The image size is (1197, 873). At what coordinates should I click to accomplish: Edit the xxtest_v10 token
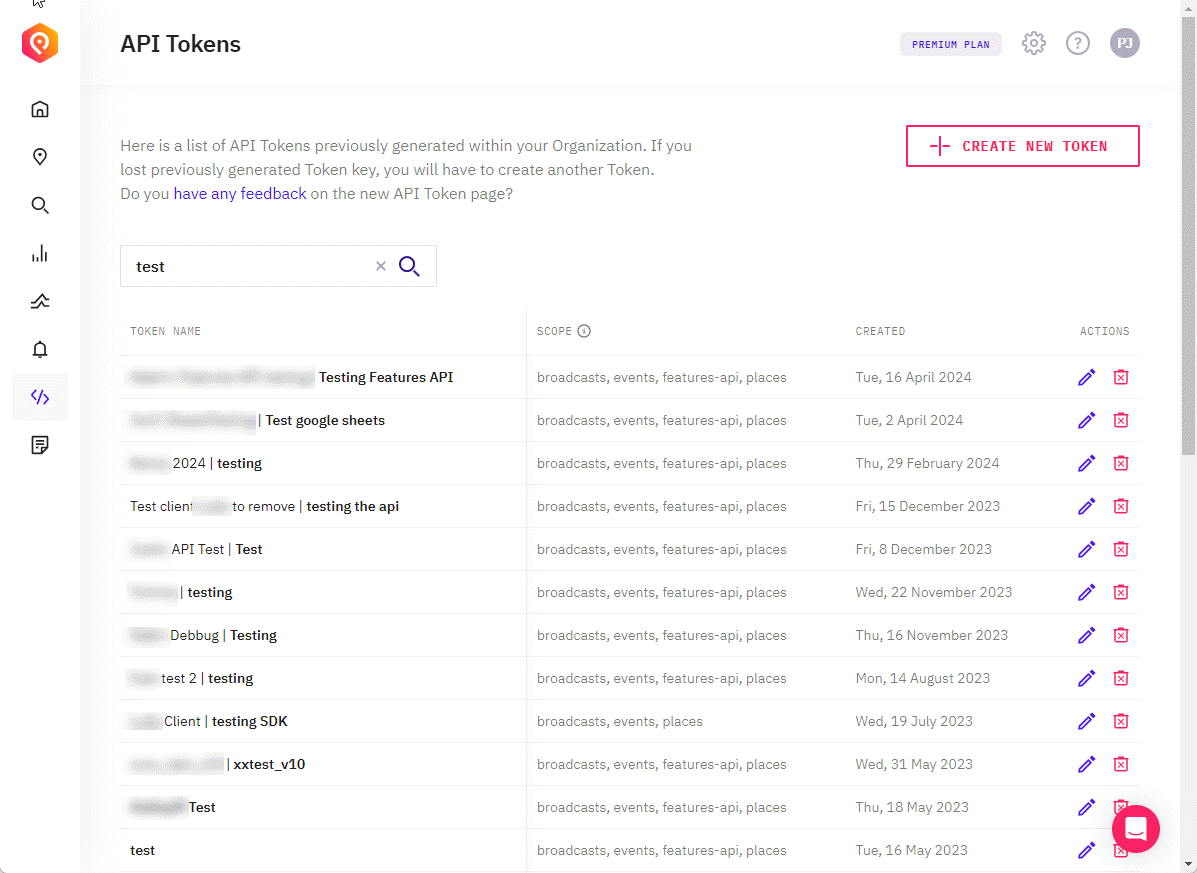pyautogui.click(x=1086, y=764)
